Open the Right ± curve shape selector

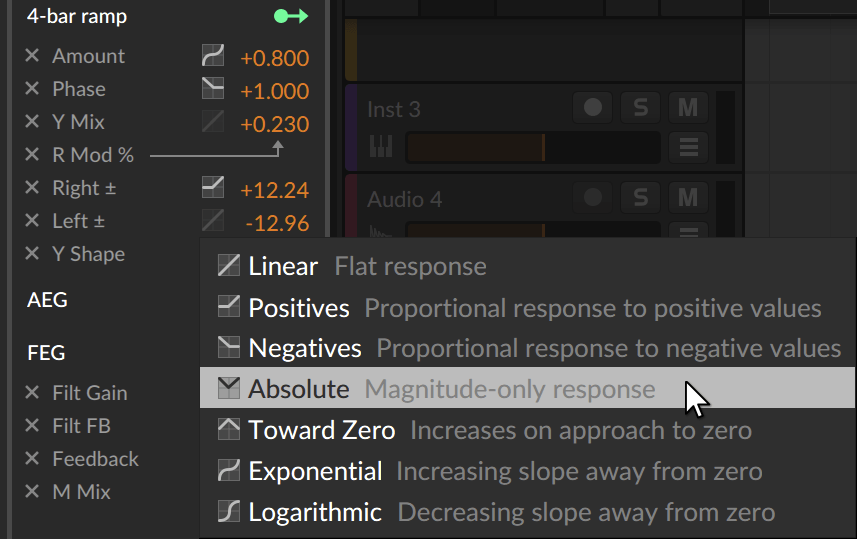point(213,188)
